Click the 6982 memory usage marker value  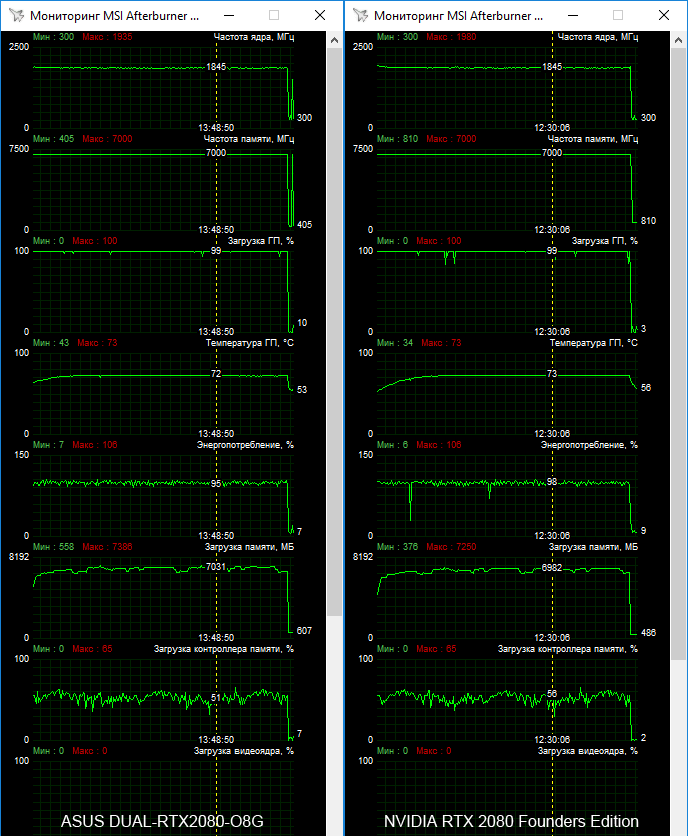pos(552,568)
